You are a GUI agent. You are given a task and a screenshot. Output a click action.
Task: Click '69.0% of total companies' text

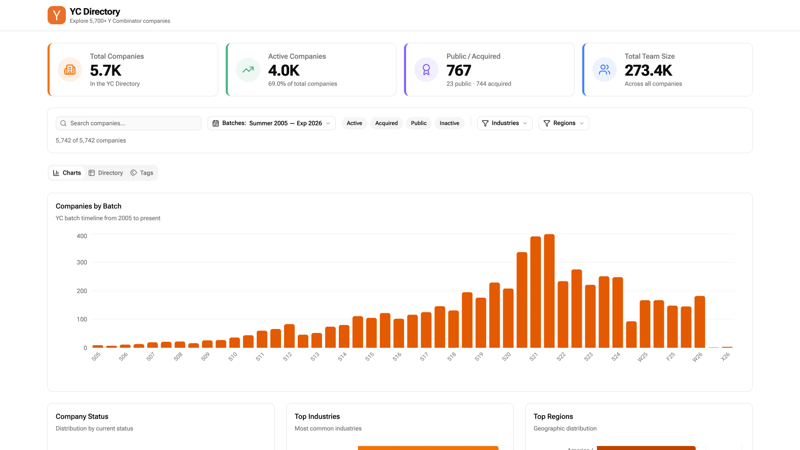[303, 84]
